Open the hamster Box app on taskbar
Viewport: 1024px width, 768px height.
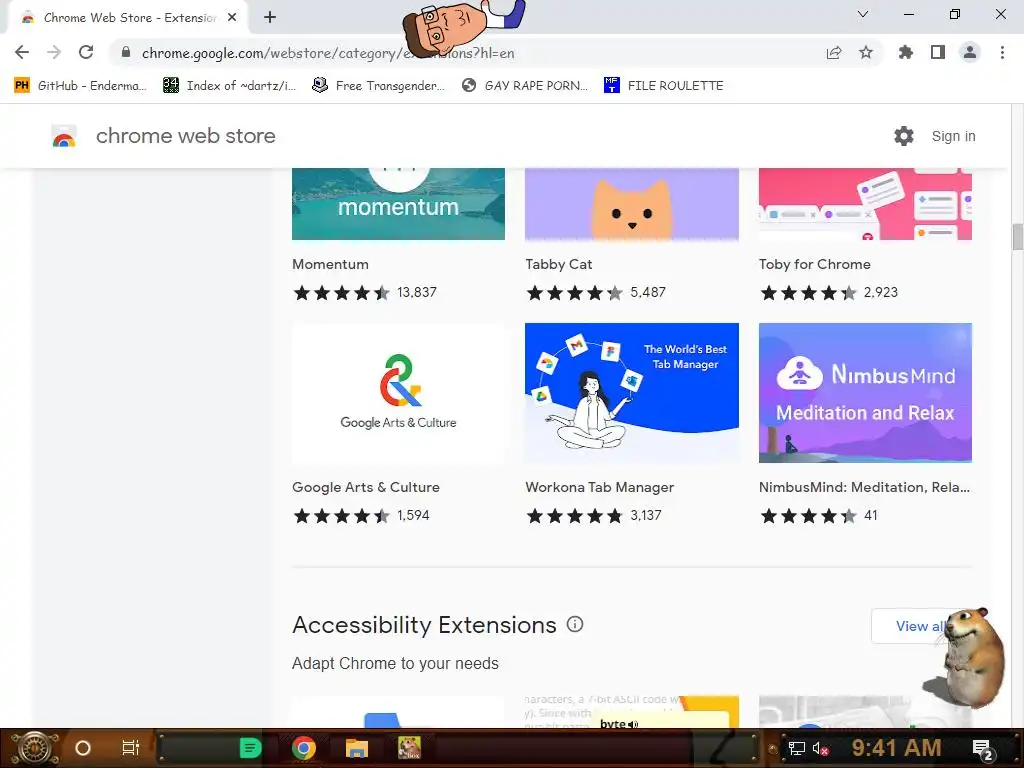(x=409, y=748)
